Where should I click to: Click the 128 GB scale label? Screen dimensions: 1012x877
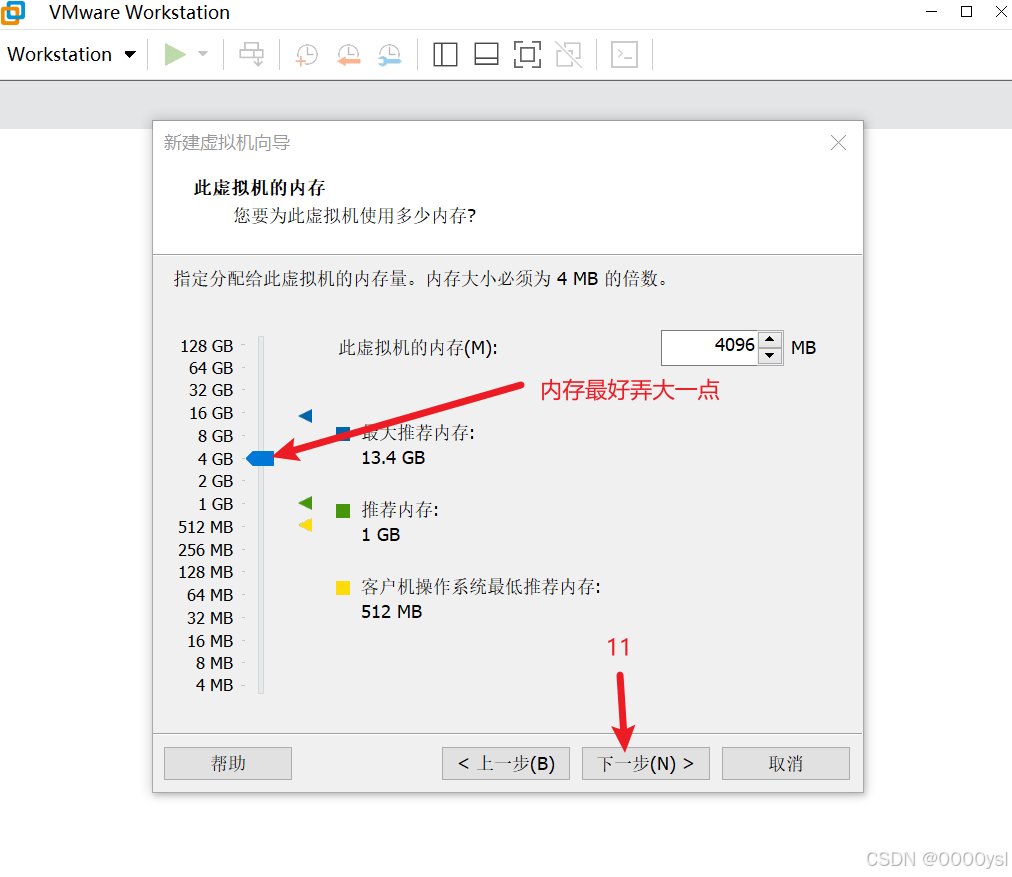tap(207, 346)
